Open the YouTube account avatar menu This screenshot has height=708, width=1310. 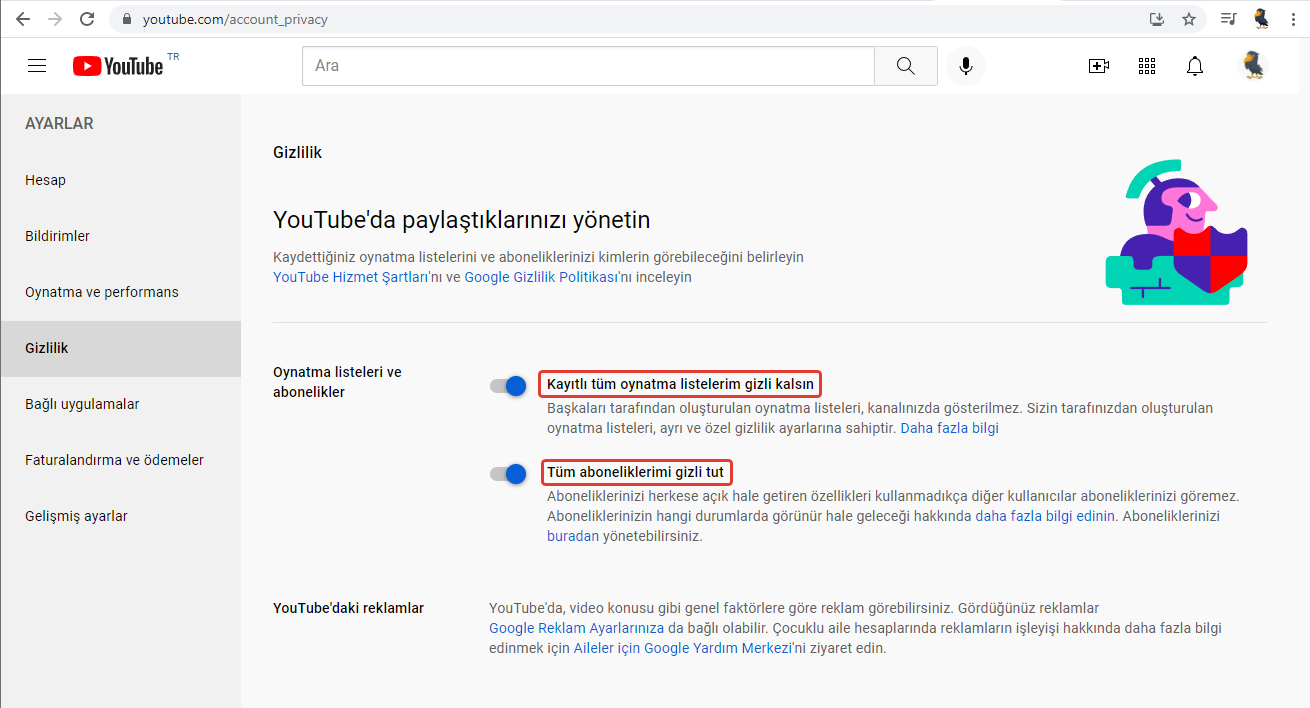click(1253, 66)
